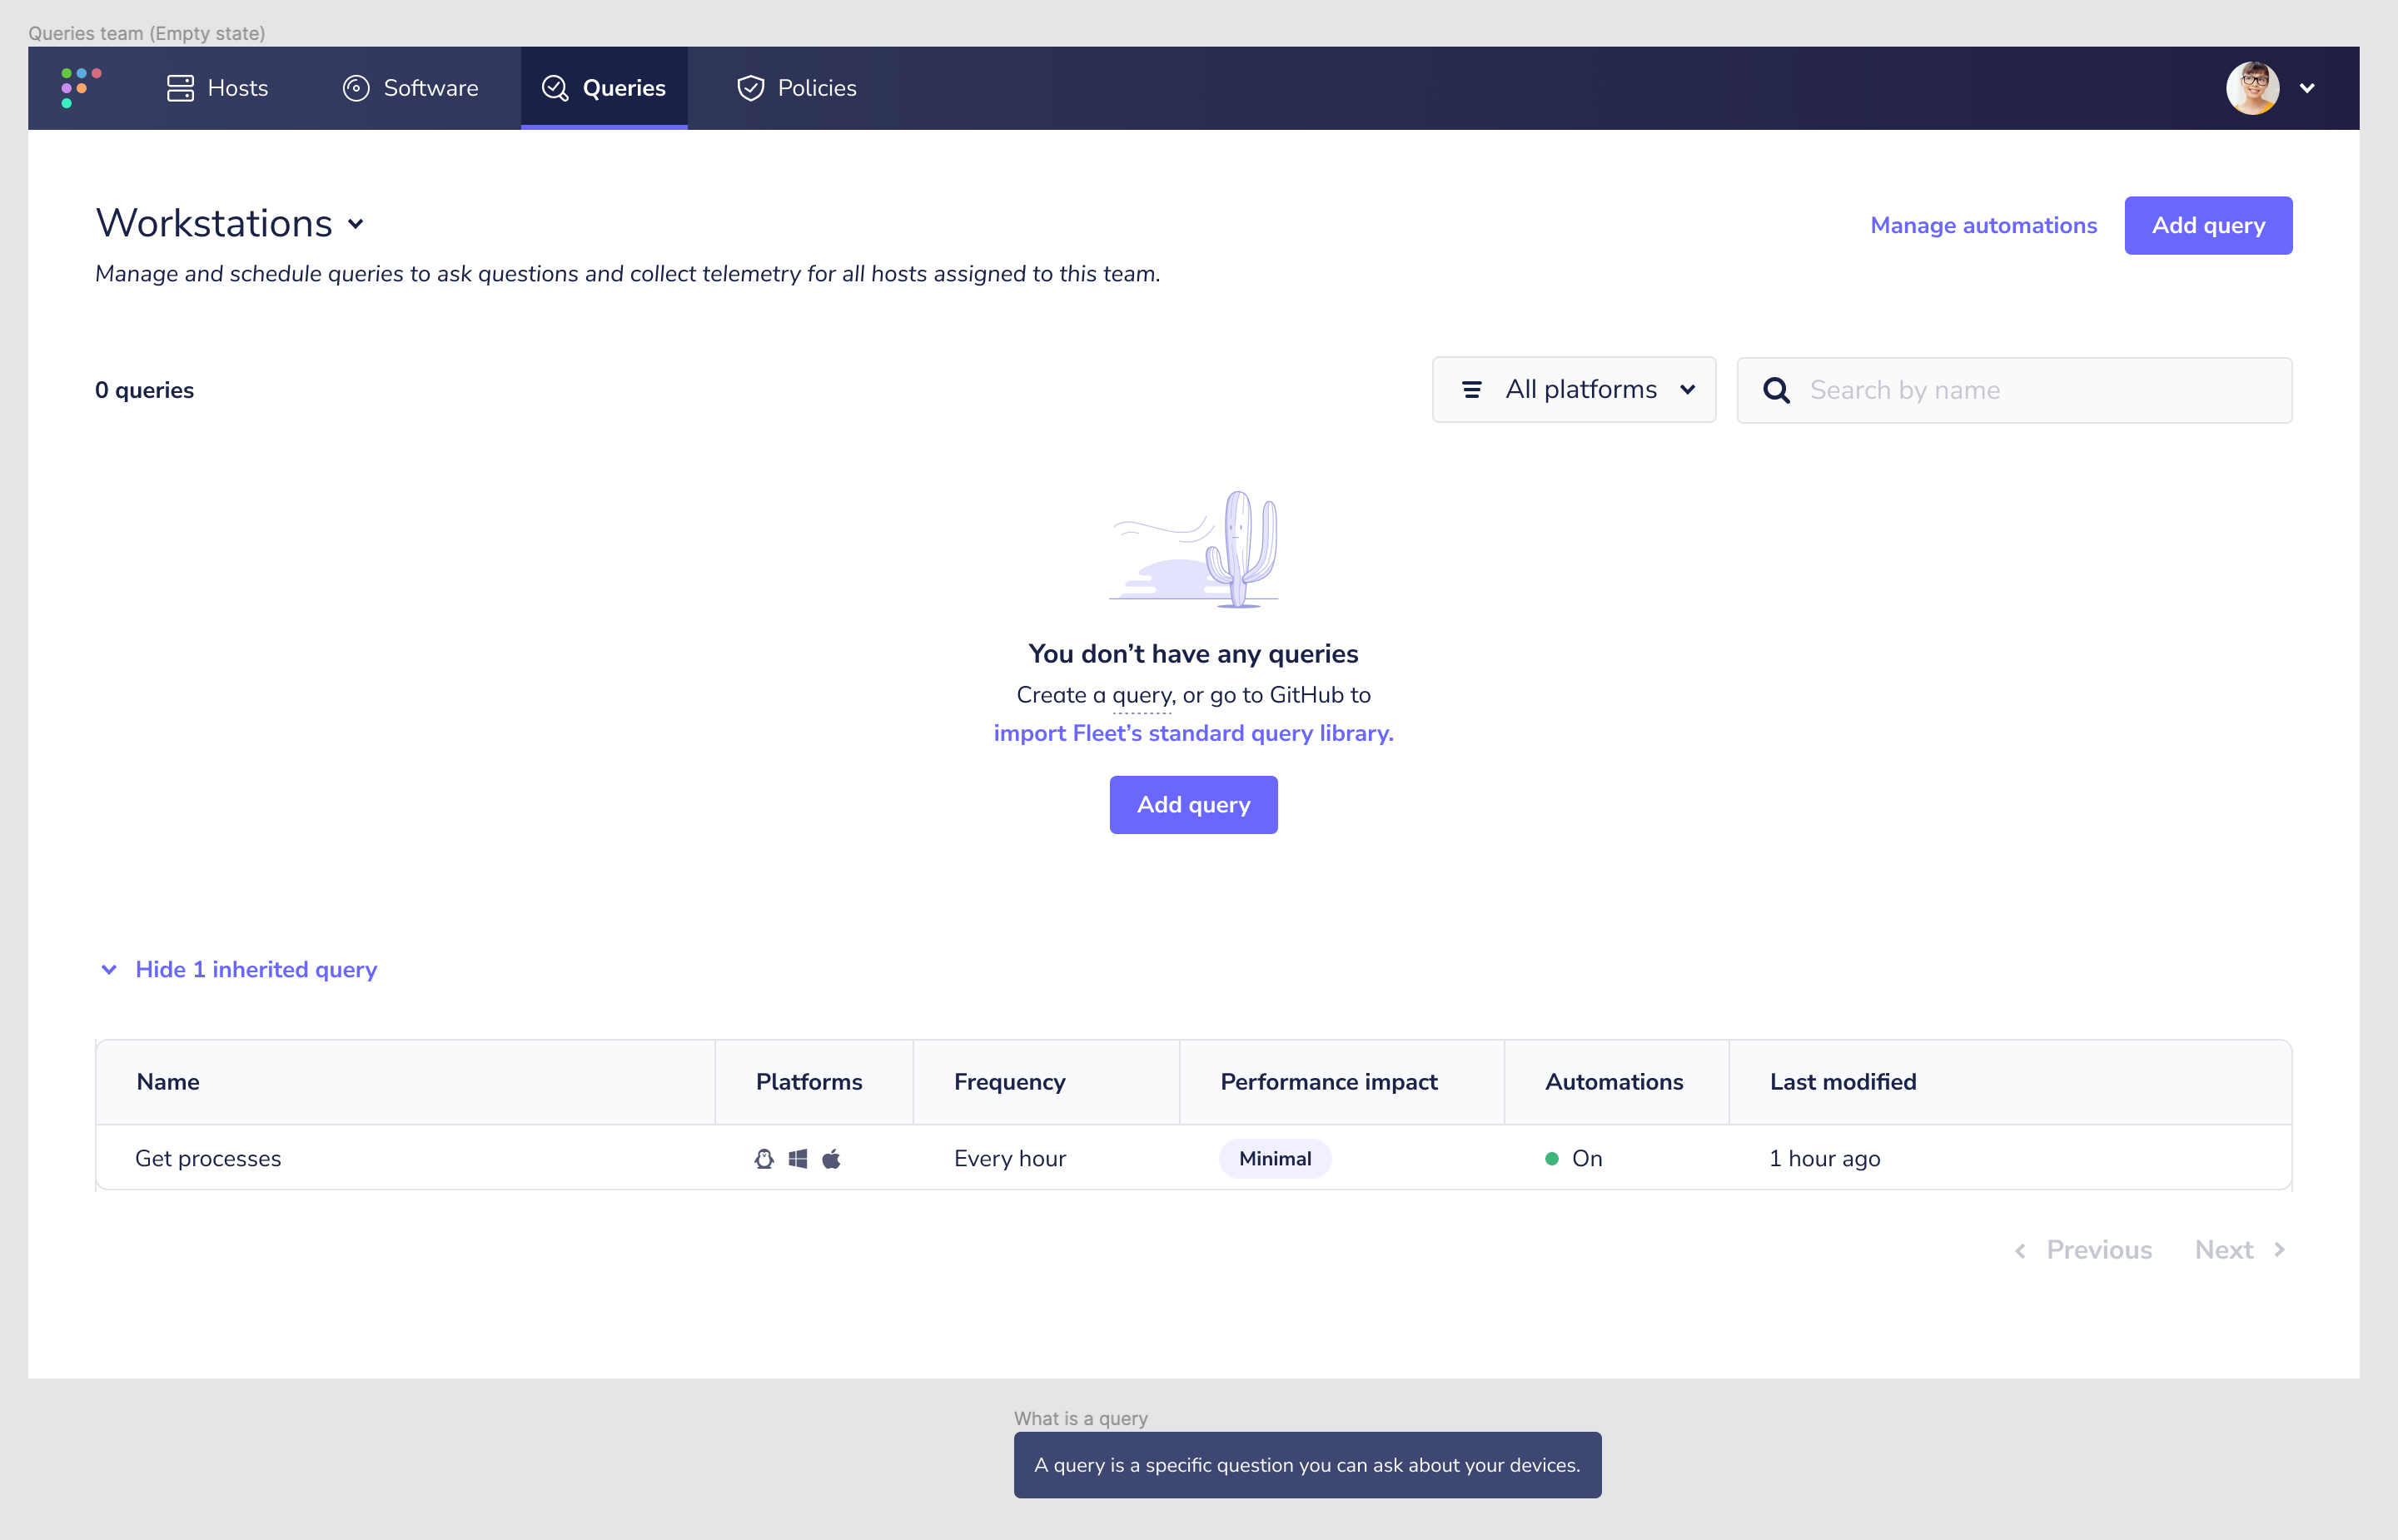This screenshot has width=2398, height=1540.
Task: Click the search magnifier icon
Action: tap(1776, 390)
